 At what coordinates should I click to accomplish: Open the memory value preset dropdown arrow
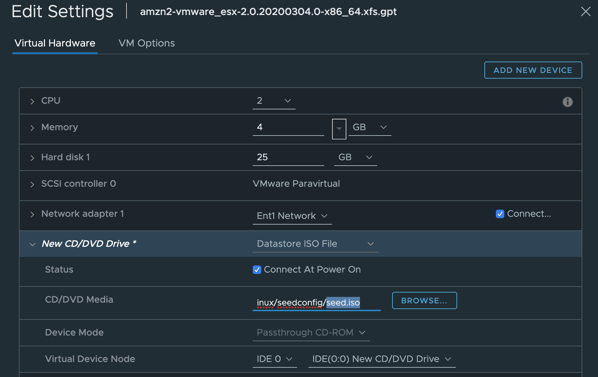339,129
